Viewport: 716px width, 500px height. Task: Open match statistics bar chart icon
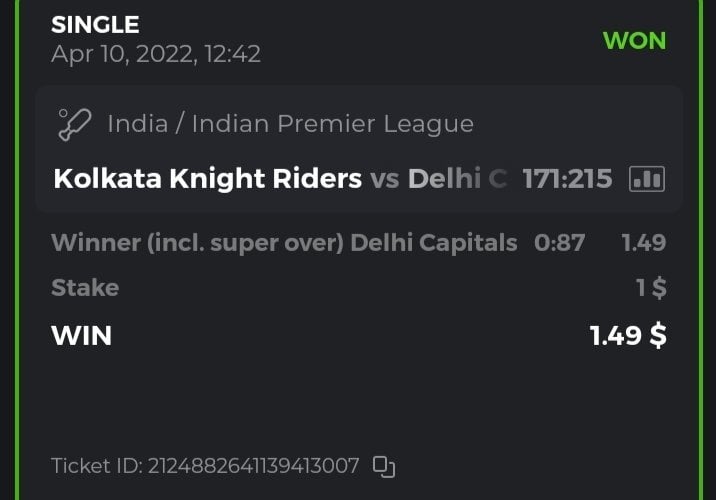click(646, 179)
